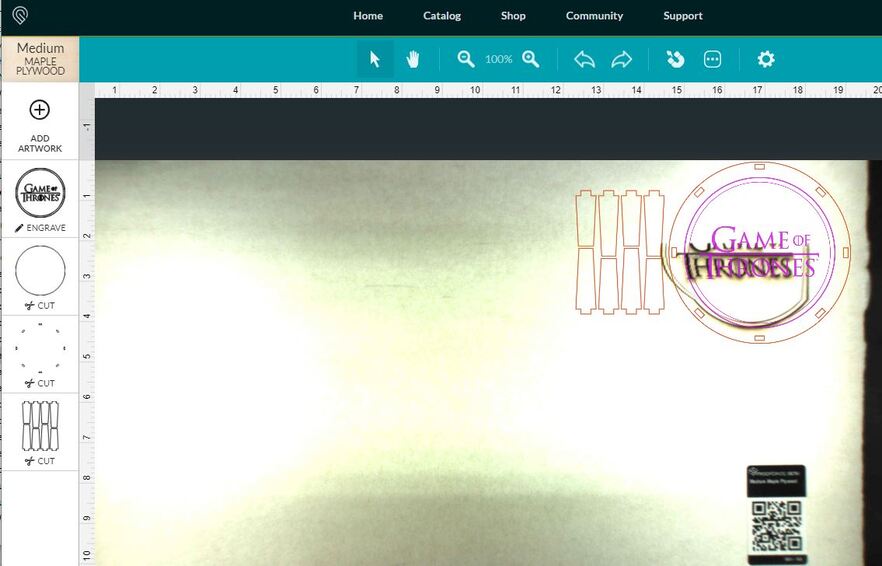882x566 pixels.
Task: Redo the last action
Action: (x=622, y=59)
